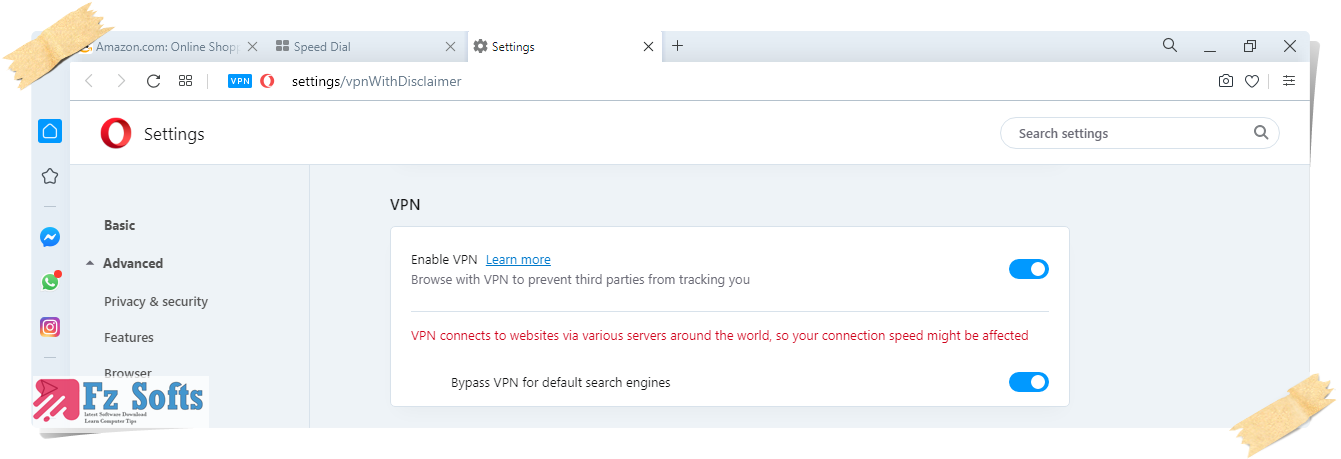Viewport: 1341px width, 459px height.
Task: Switch to the Speed Dial tab
Action: [366, 47]
